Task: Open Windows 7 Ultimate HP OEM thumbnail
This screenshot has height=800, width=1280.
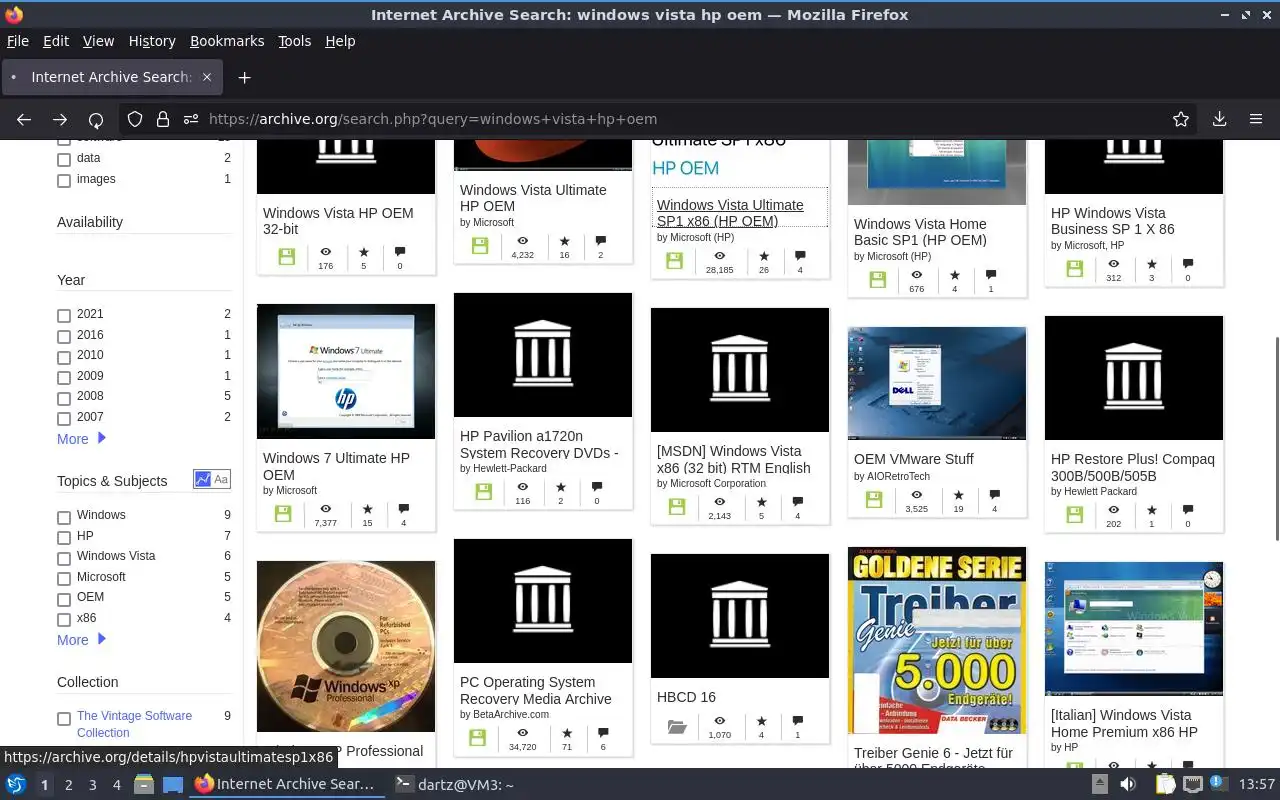Action: coord(346,371)
